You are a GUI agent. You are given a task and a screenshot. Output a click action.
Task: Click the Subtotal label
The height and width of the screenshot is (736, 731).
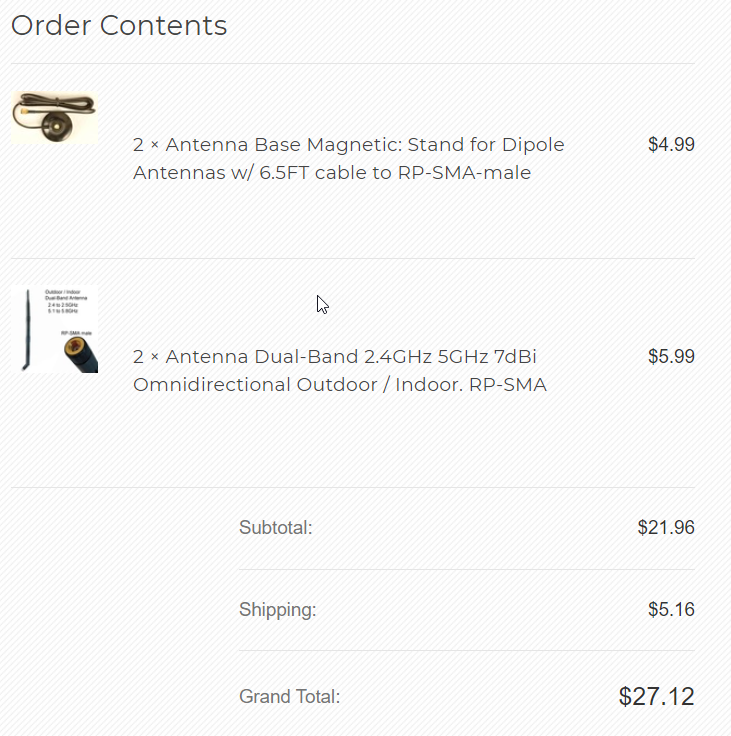276,528
